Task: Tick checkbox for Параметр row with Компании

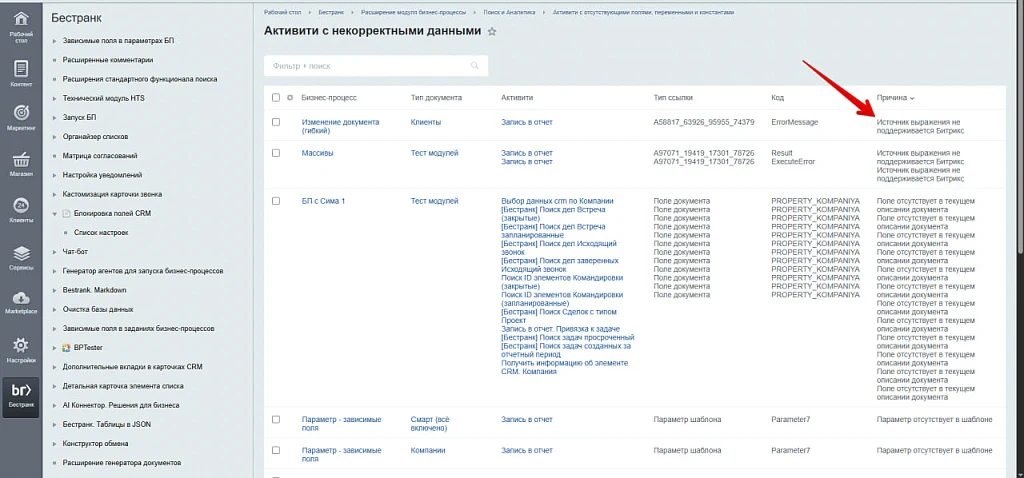Action: coord(276,451)
